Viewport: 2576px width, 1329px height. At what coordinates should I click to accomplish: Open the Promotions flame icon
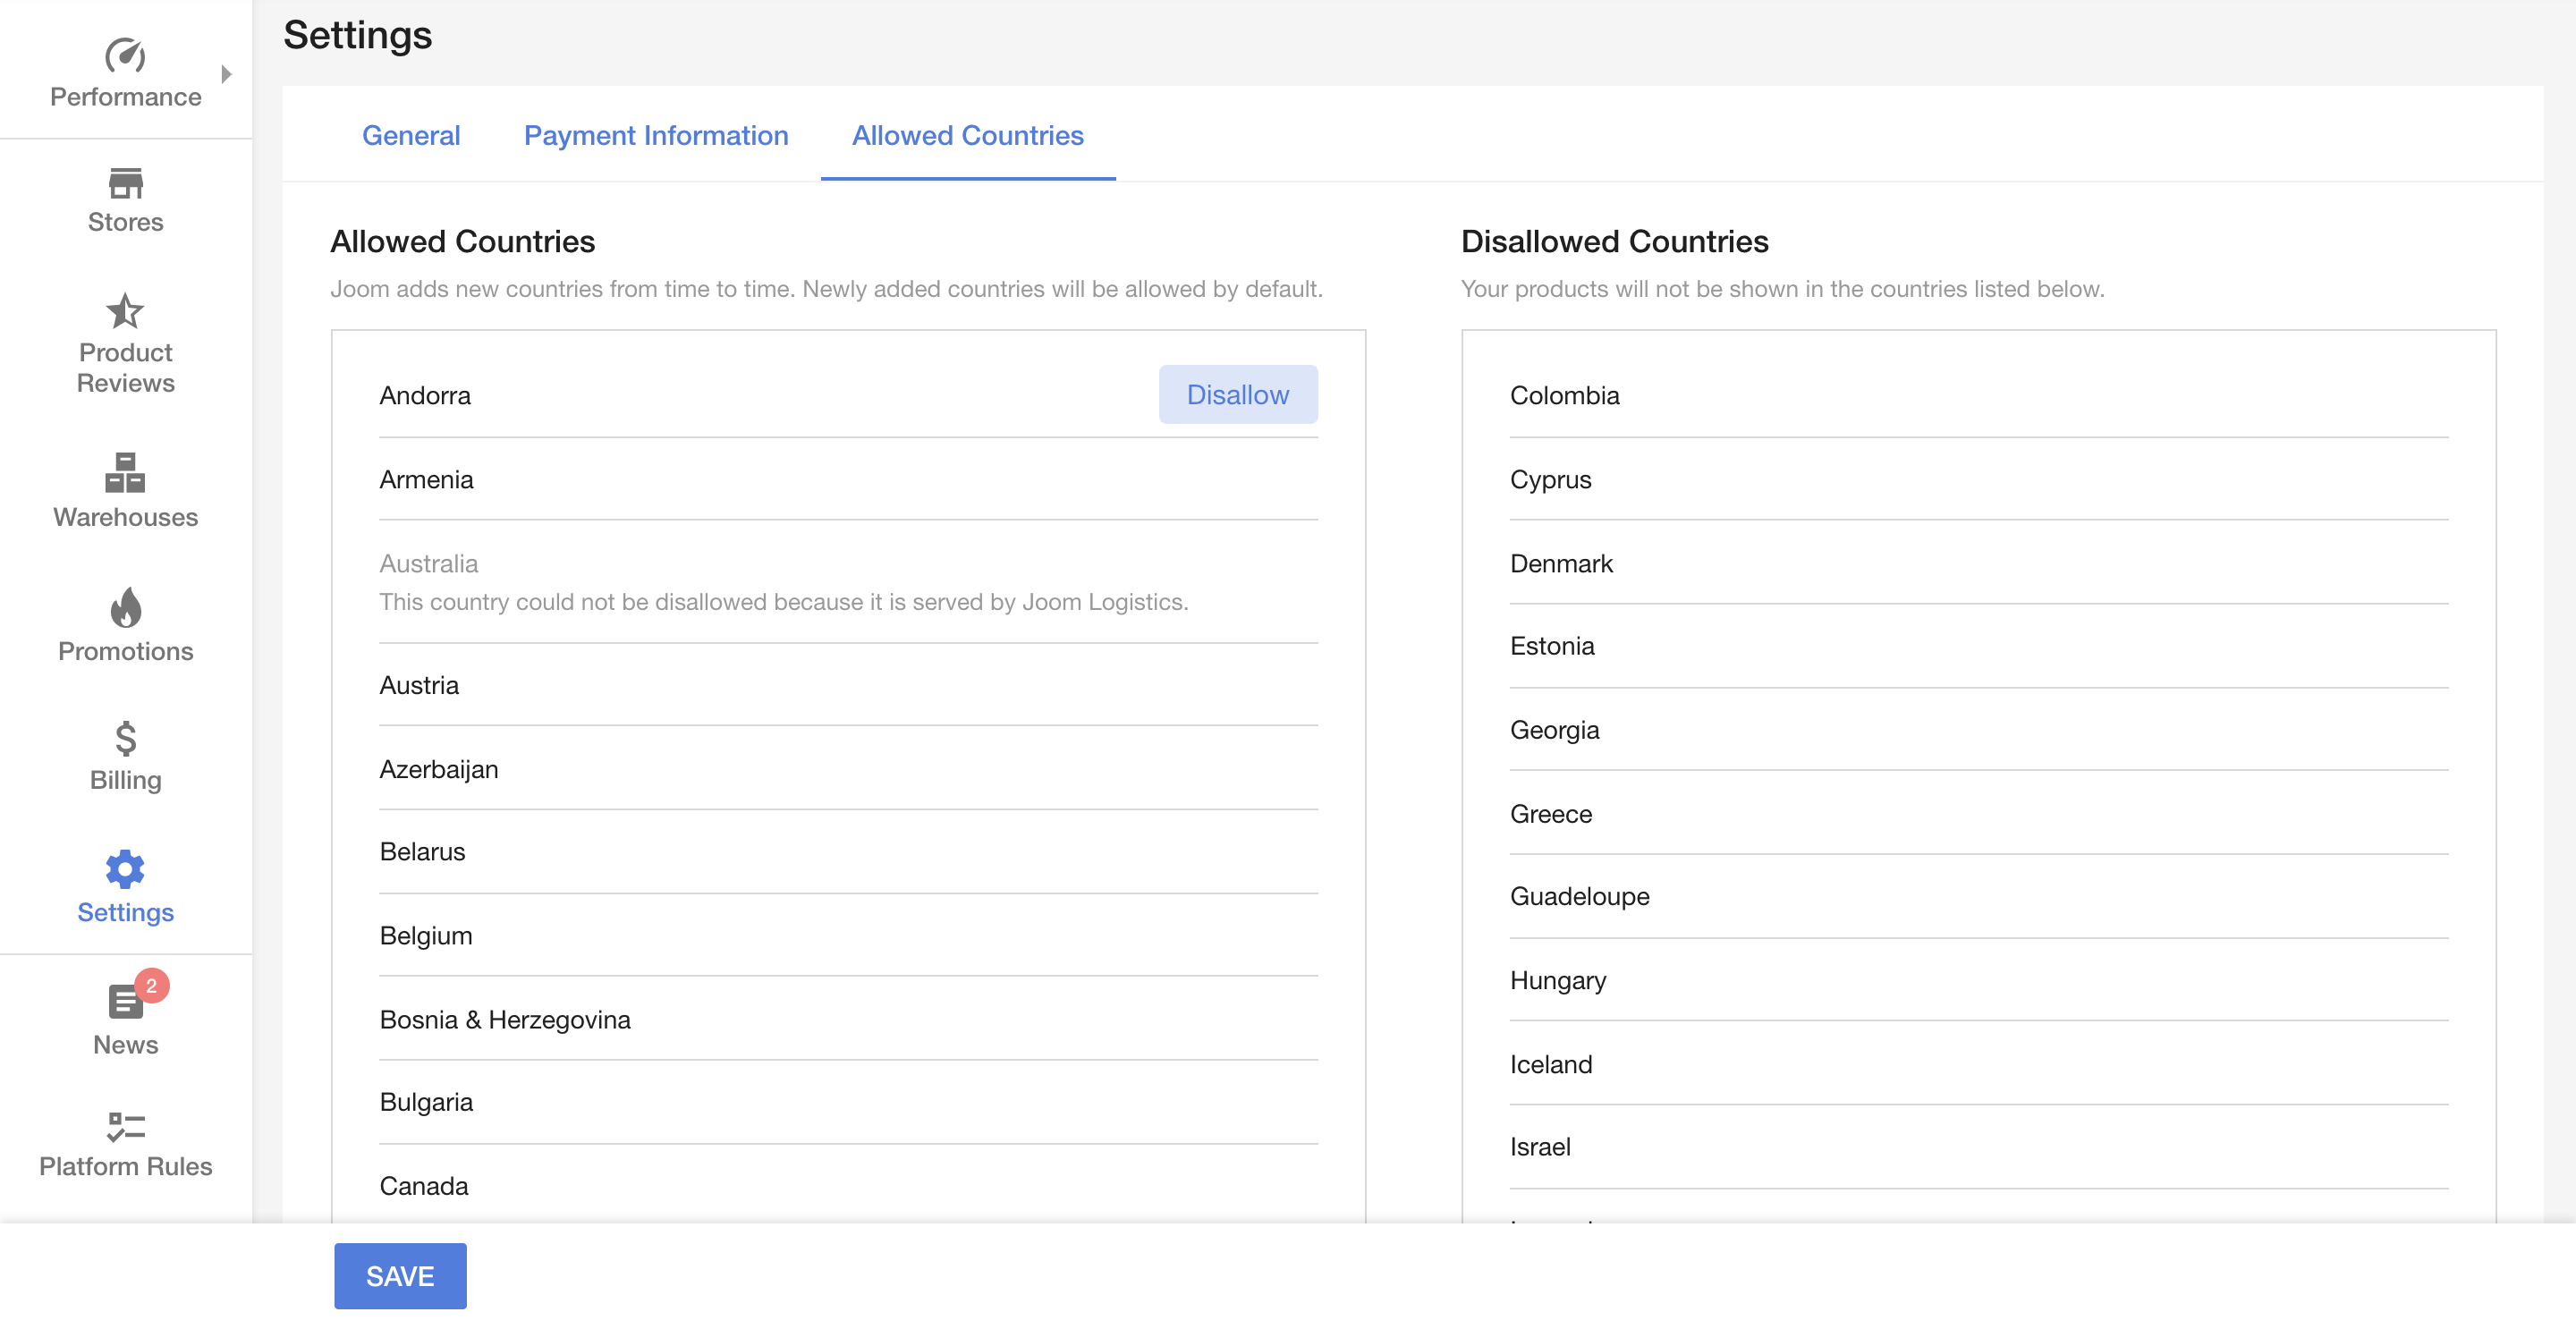point(125,607)
